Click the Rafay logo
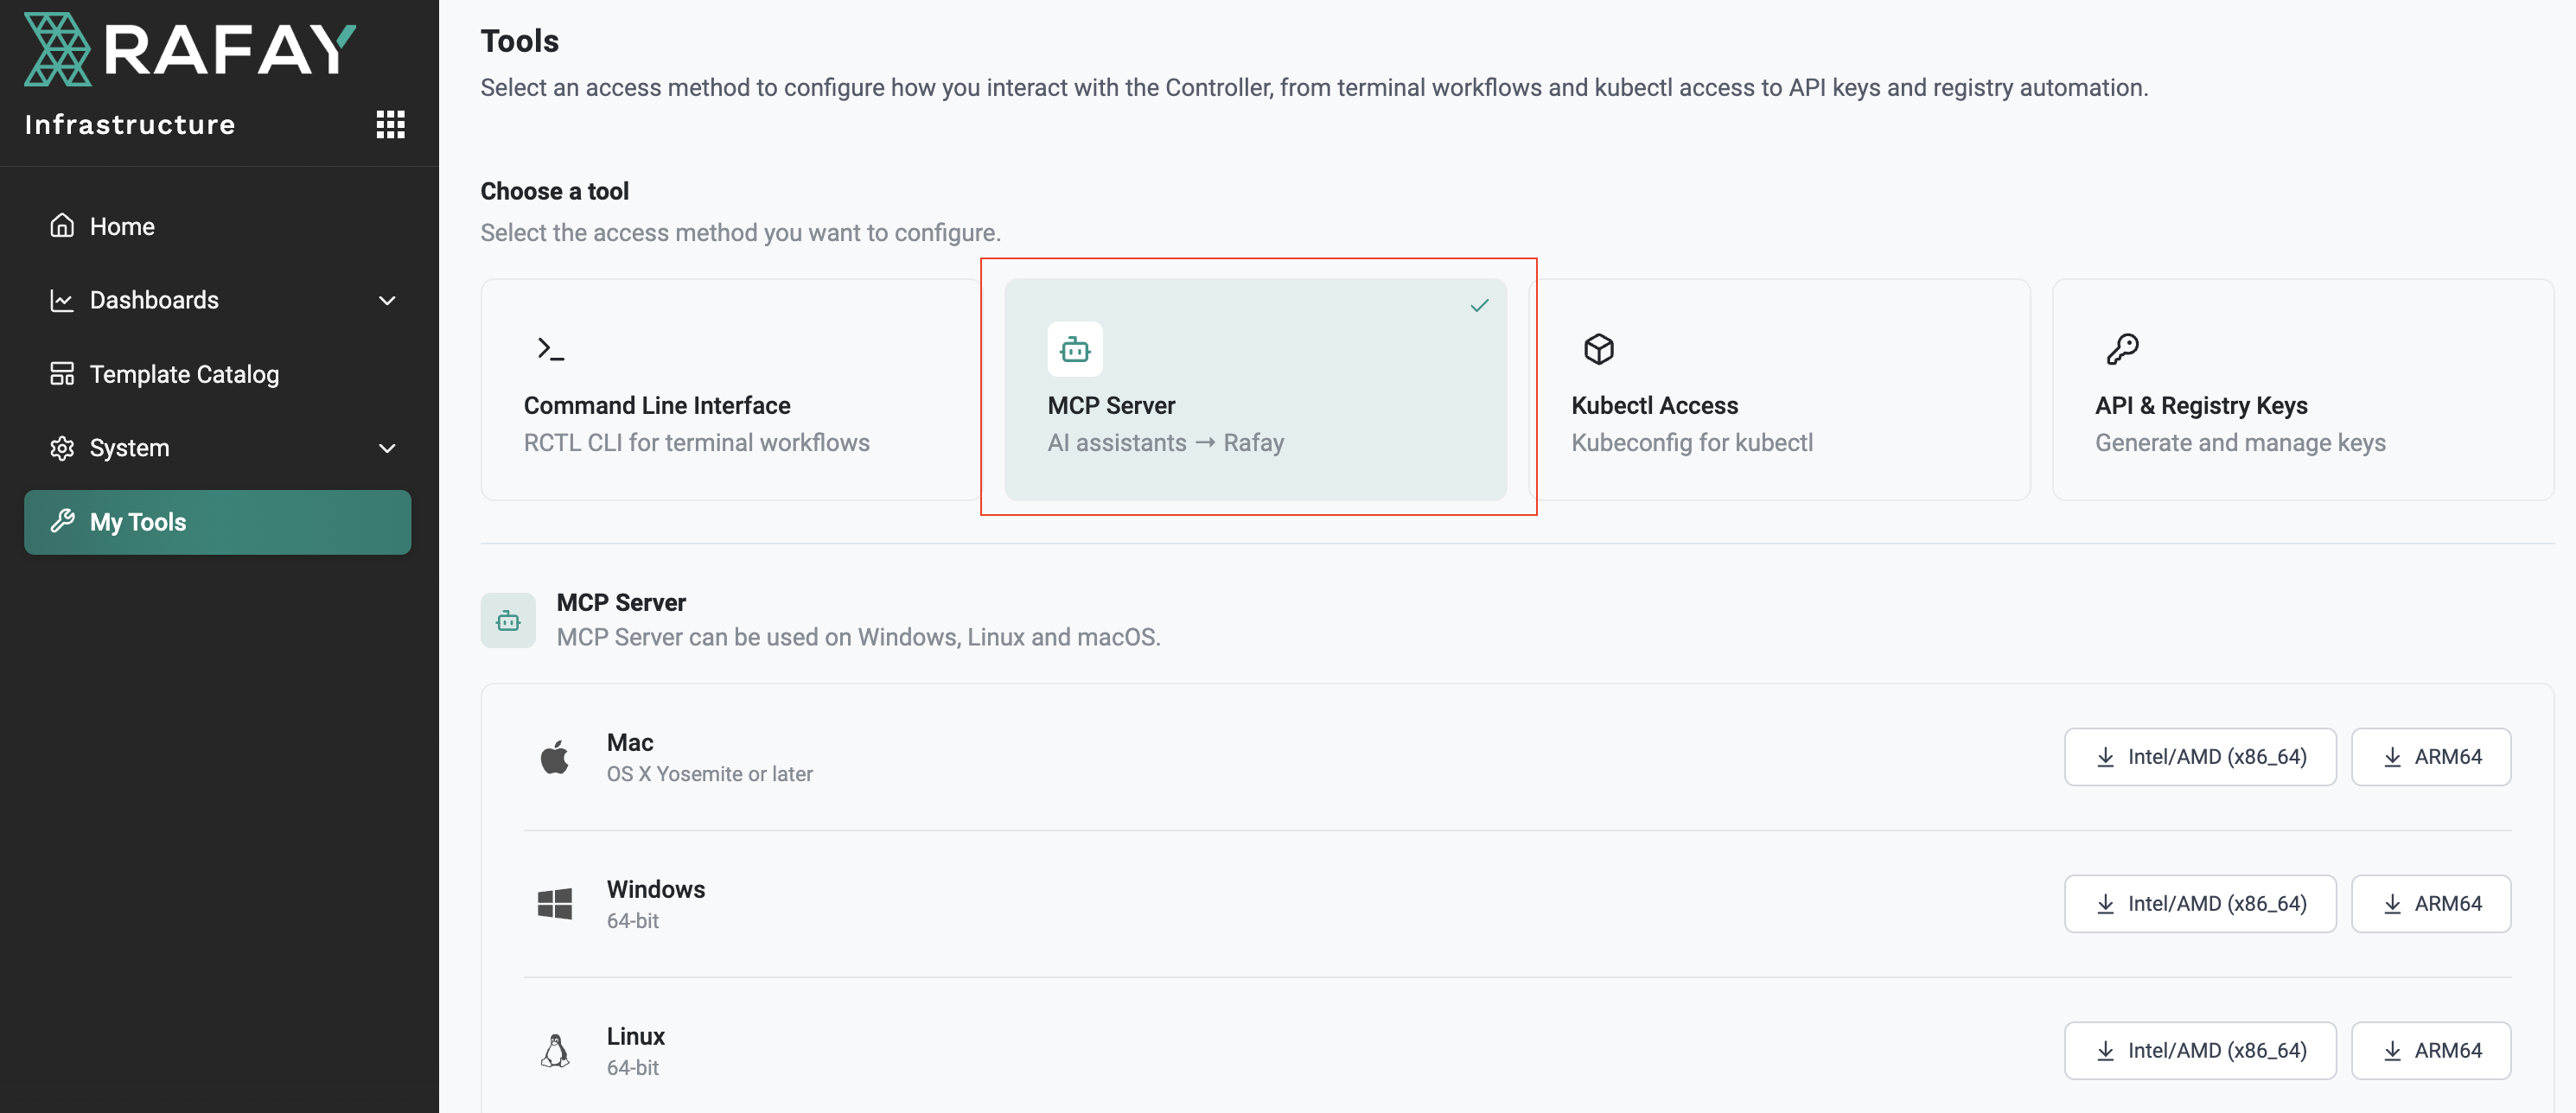The height and width of the screenshot is (1113, 2576). (190, 49)
